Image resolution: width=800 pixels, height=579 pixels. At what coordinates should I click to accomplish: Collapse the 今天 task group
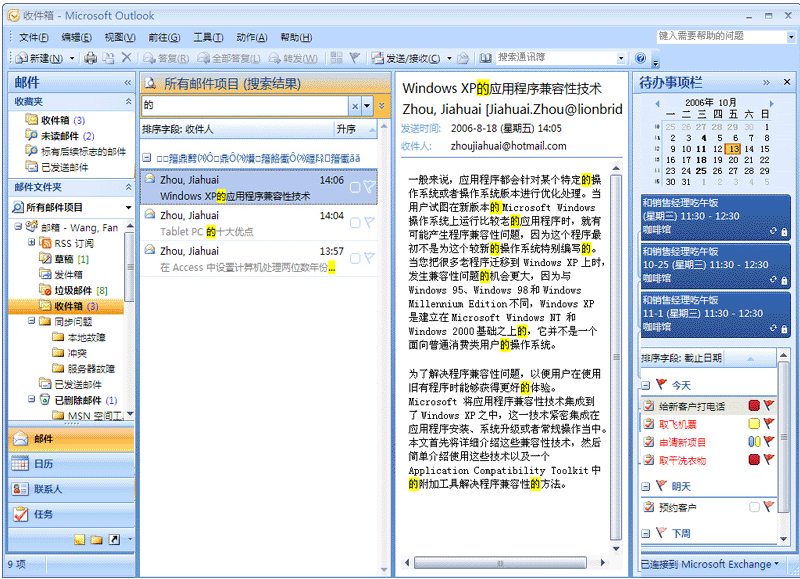646,385
